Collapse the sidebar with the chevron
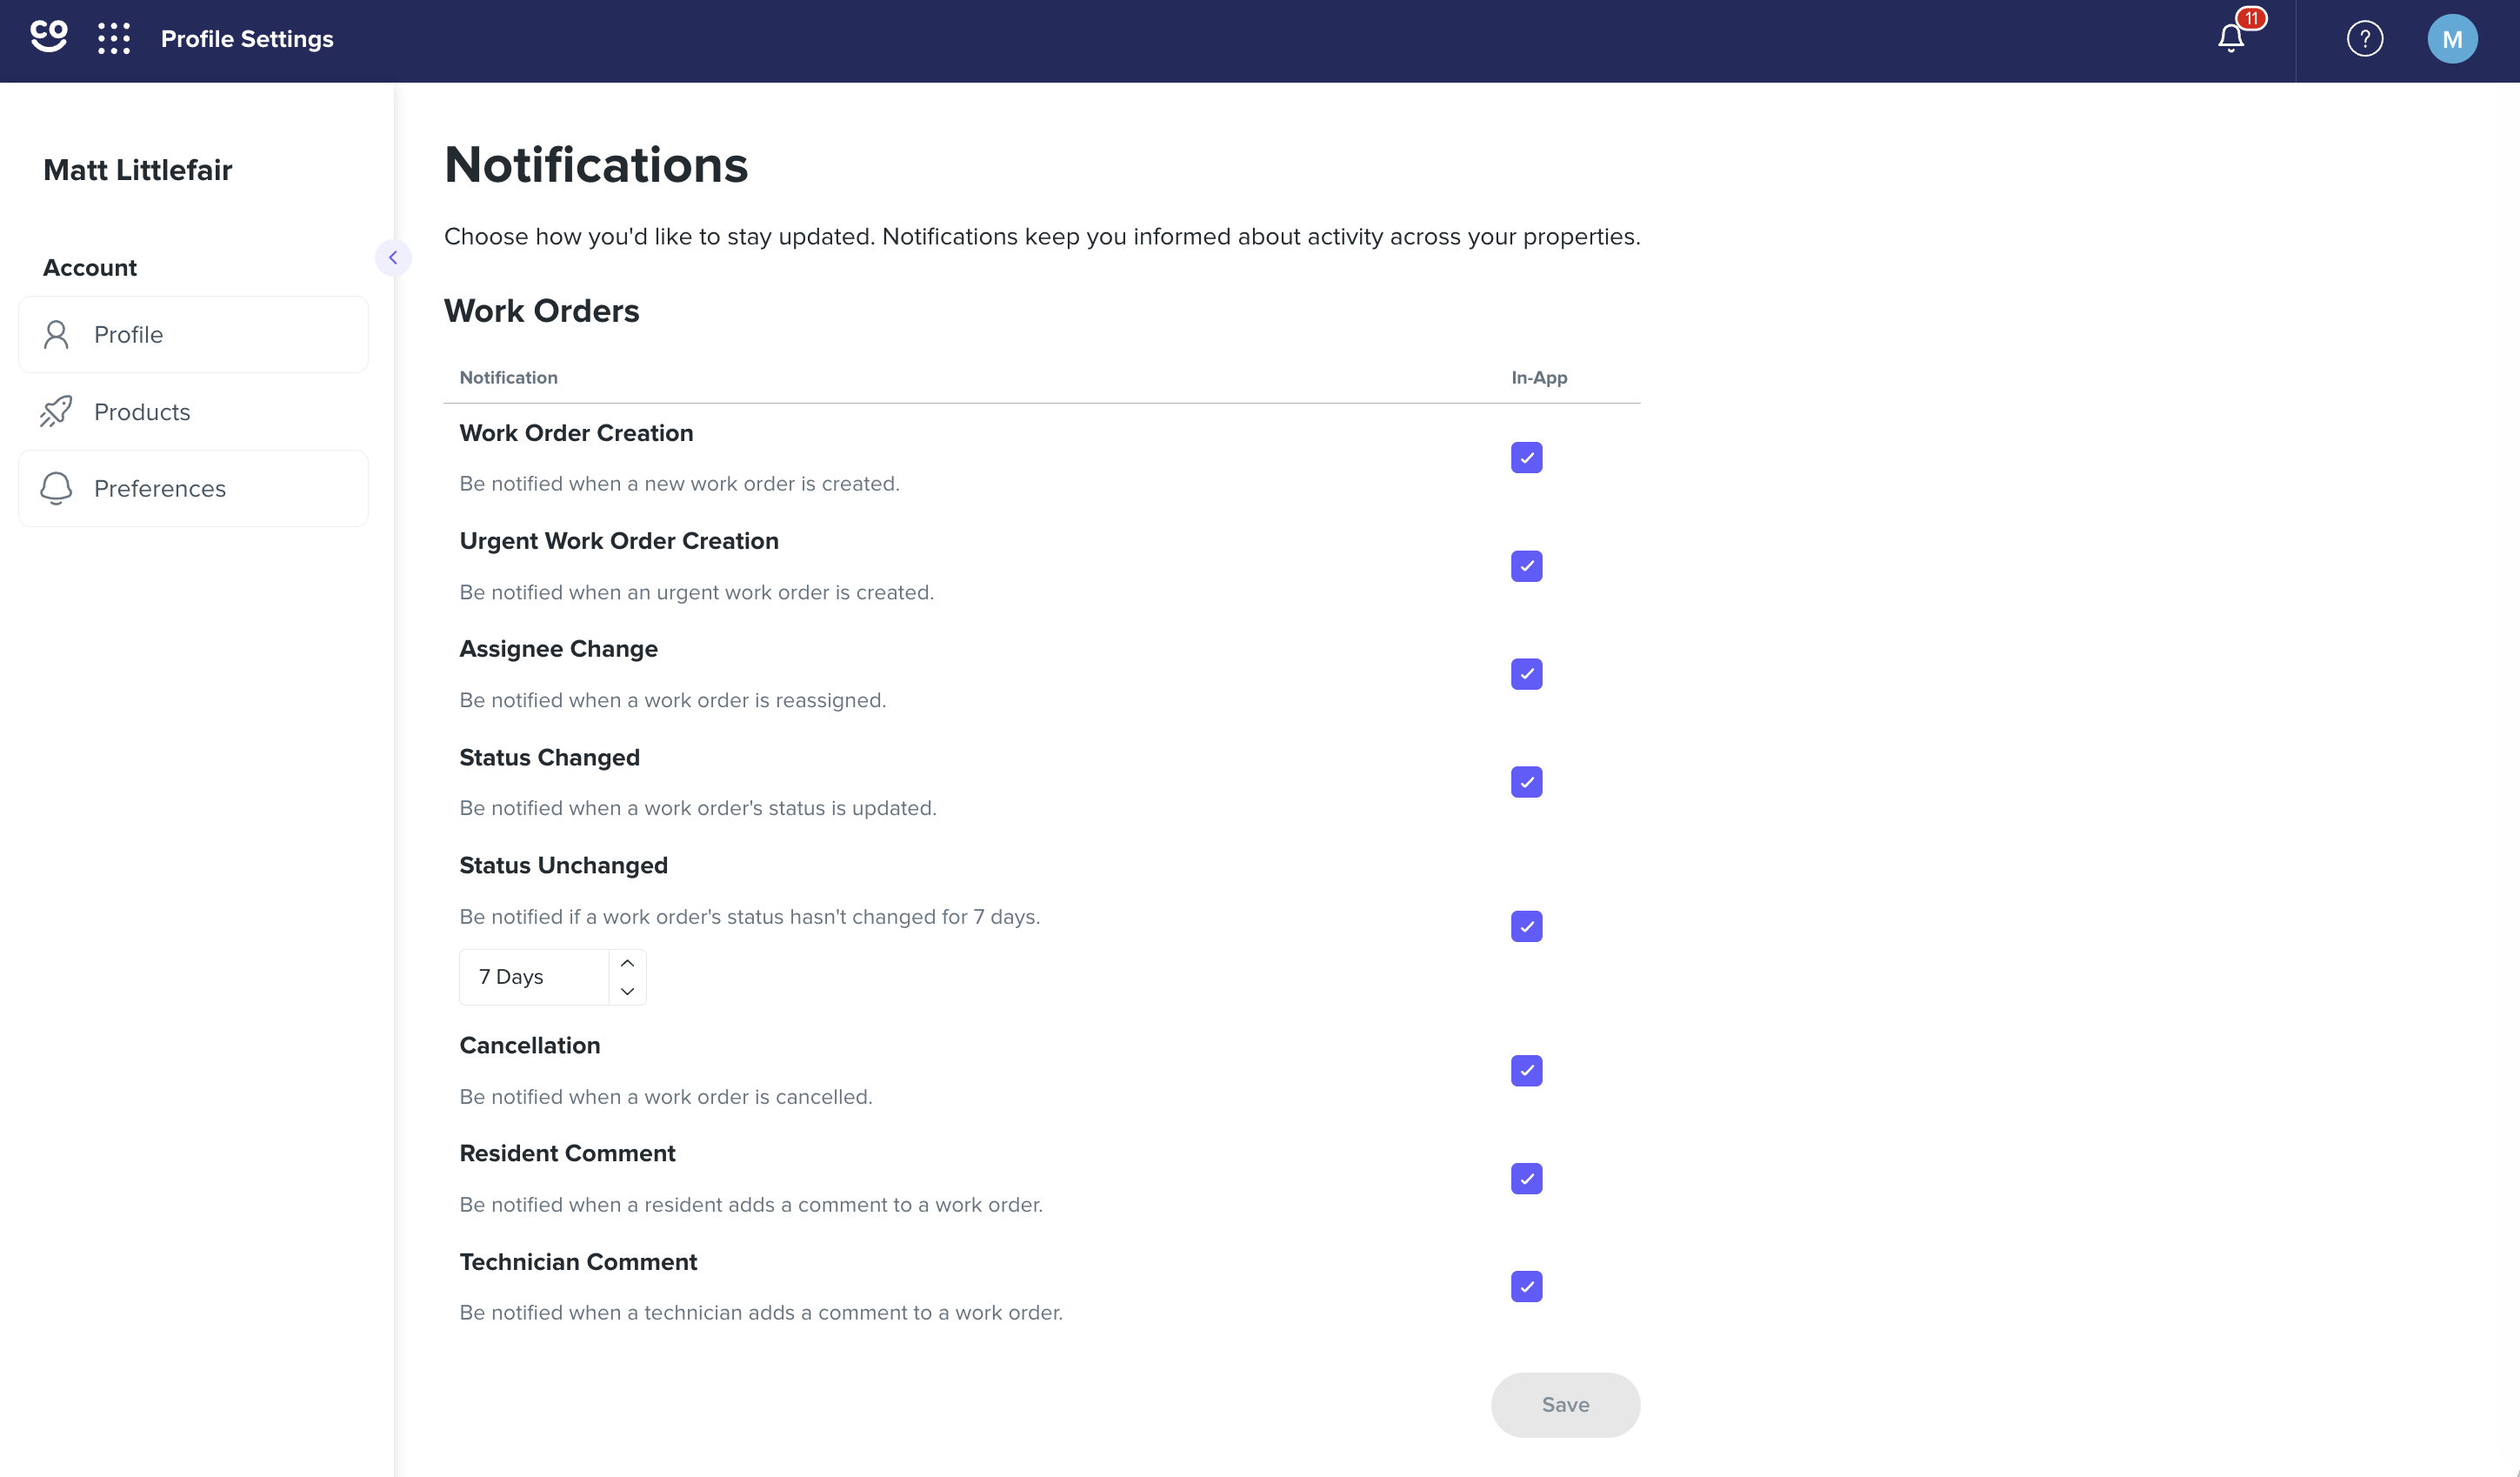 (393, 258)
